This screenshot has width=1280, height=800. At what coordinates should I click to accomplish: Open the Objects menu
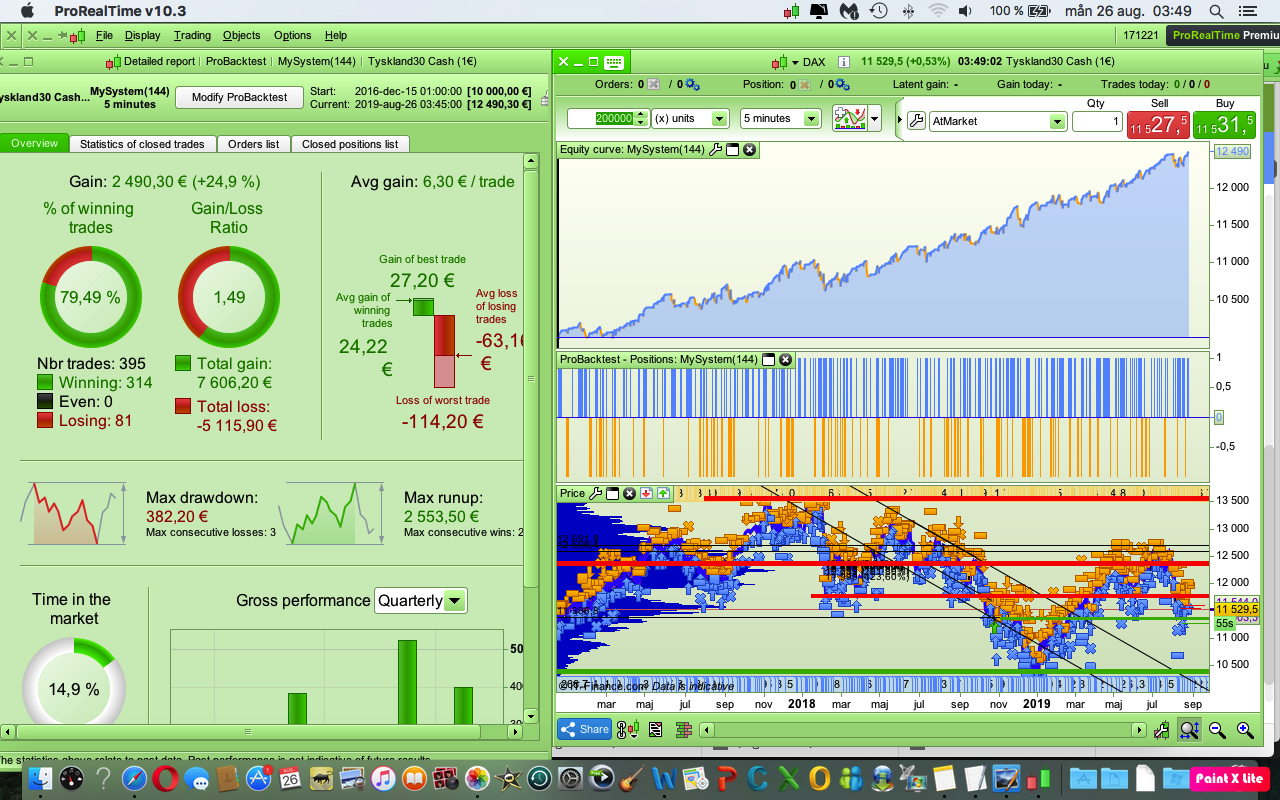242,35
